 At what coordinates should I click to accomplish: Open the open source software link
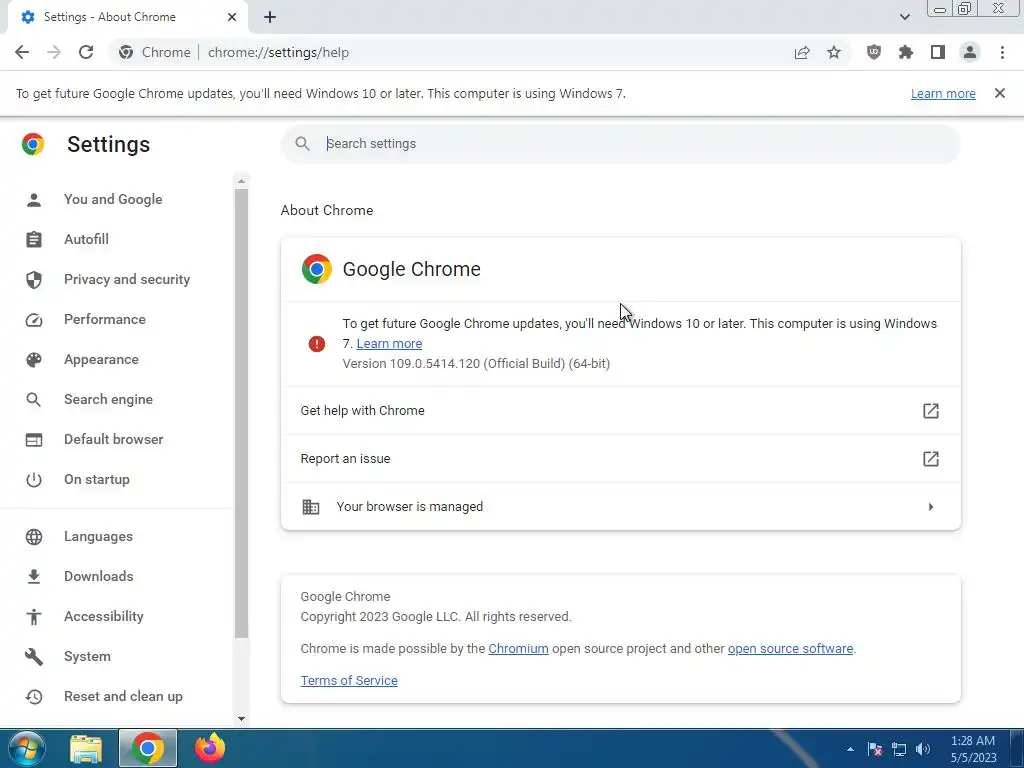[790, 648]
